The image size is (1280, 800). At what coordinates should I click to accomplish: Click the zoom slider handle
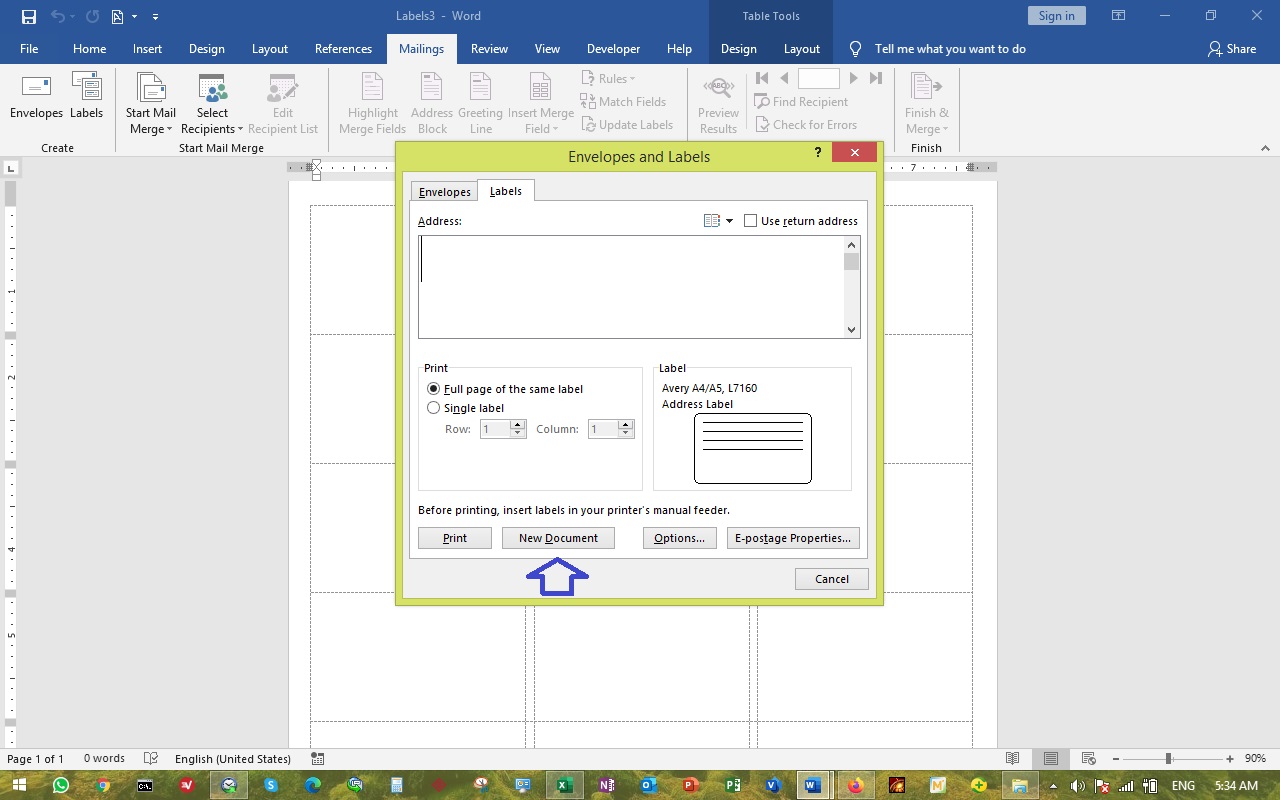pyautogui.click(x=1168, y=759)
